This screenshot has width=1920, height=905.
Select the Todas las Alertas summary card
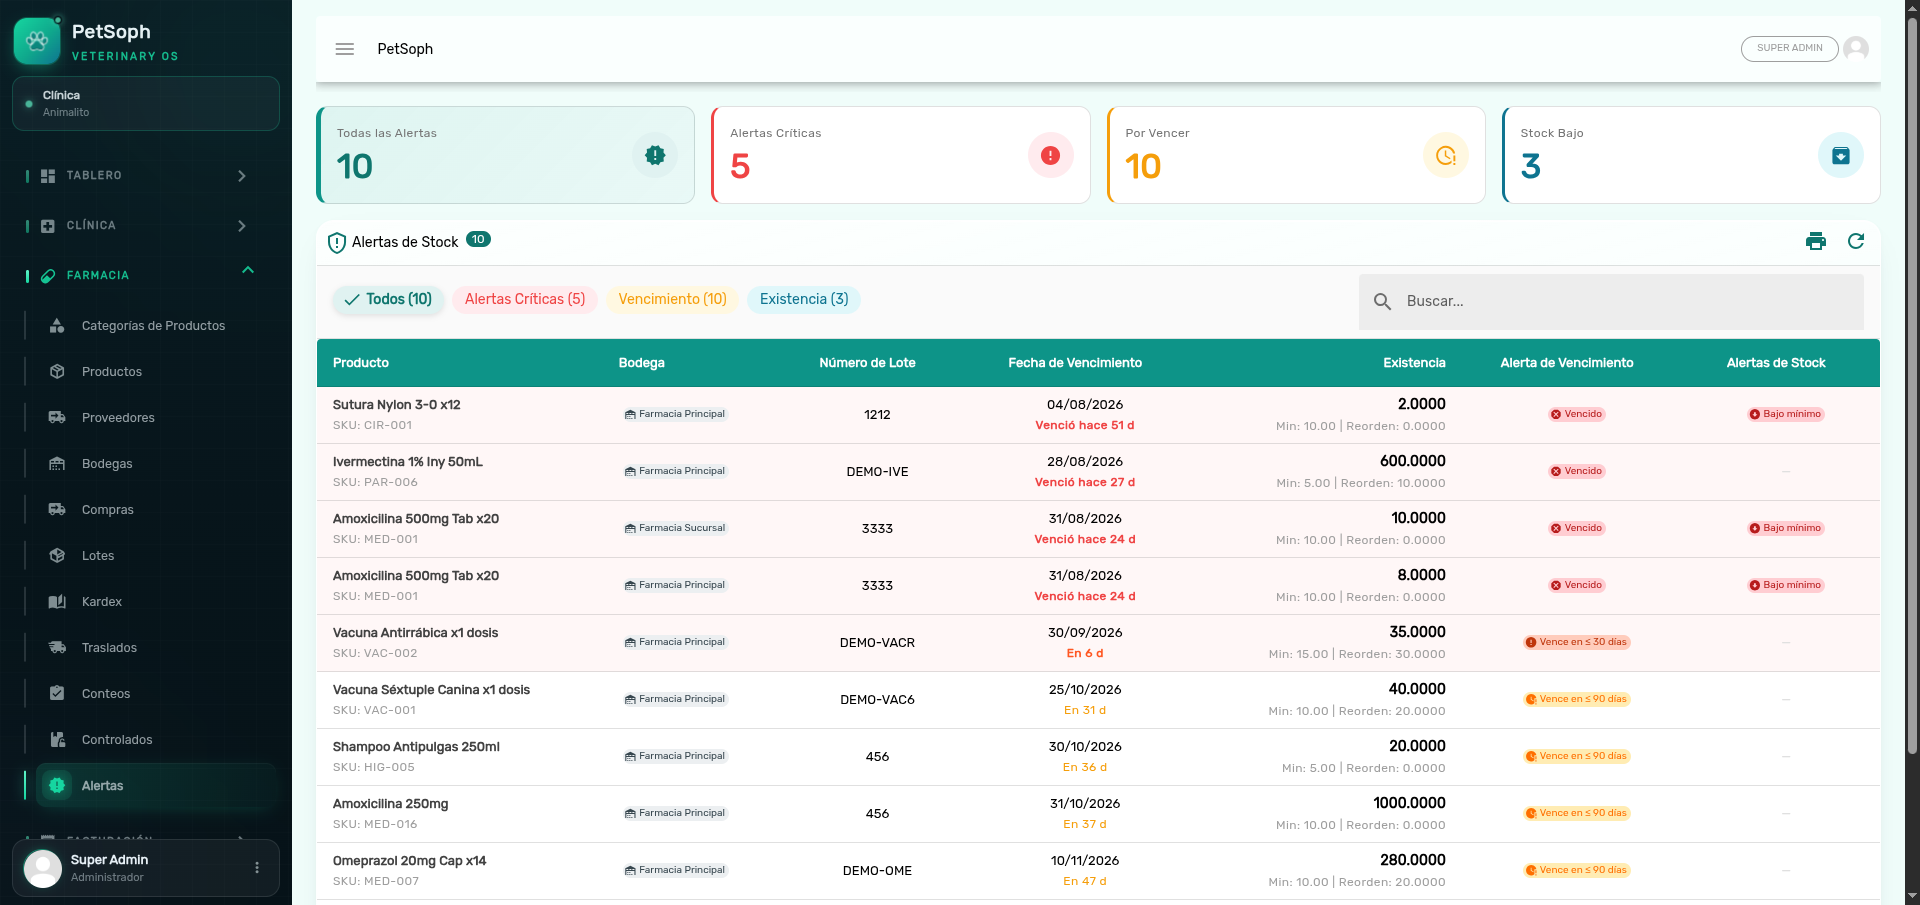[x=506, y=155]
